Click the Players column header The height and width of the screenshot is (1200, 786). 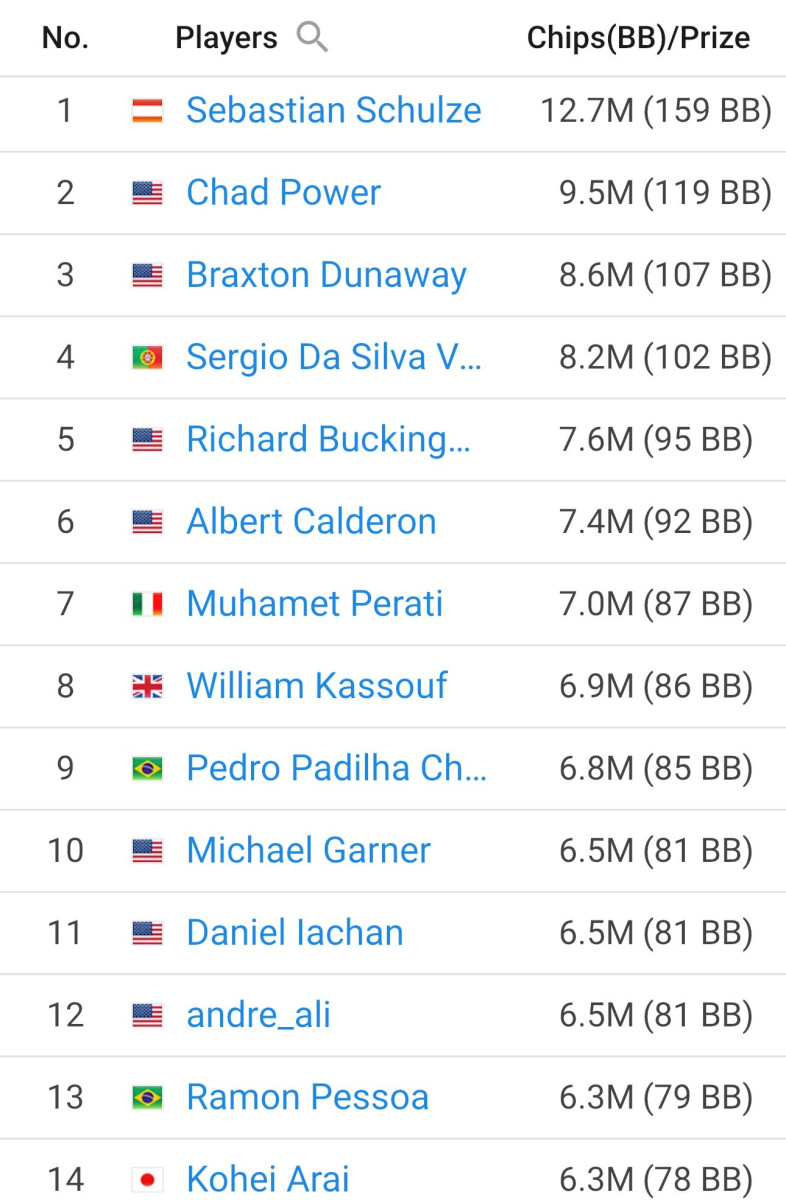(227, 39)
